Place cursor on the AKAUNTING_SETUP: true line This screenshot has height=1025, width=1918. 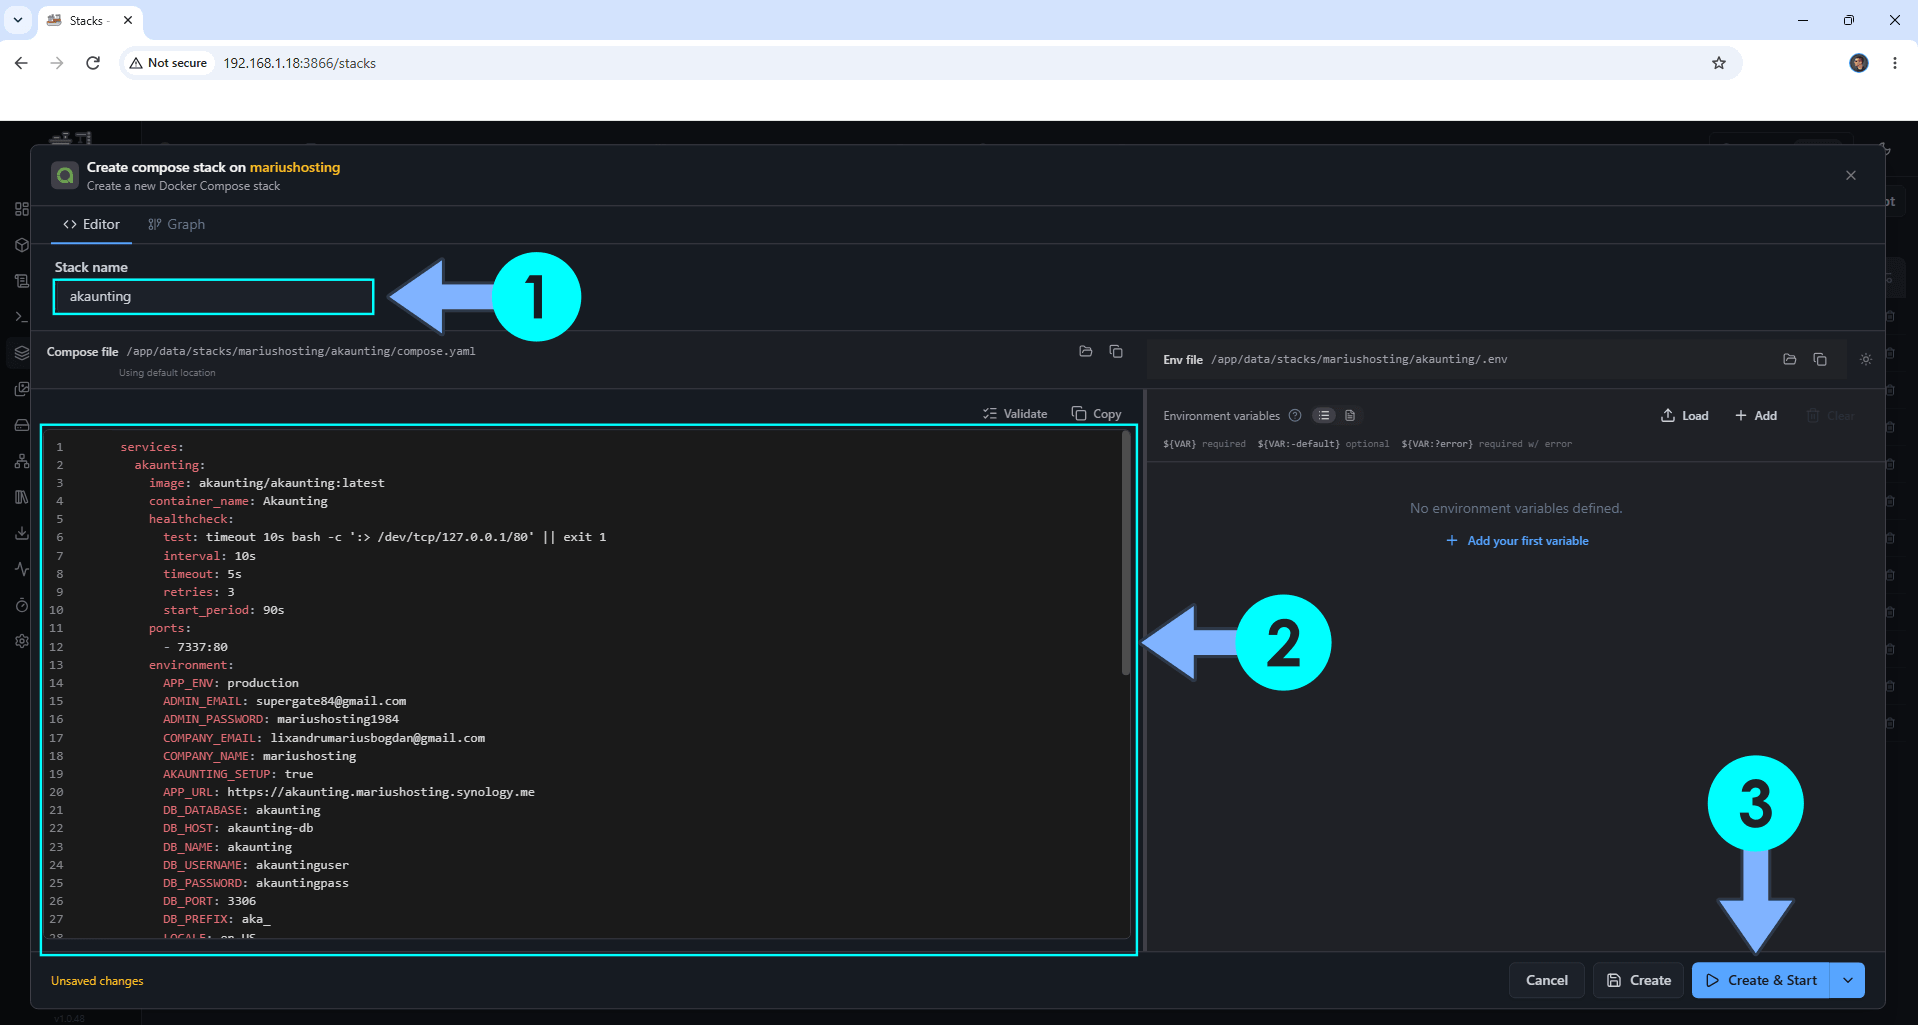[x=238, y=774]
